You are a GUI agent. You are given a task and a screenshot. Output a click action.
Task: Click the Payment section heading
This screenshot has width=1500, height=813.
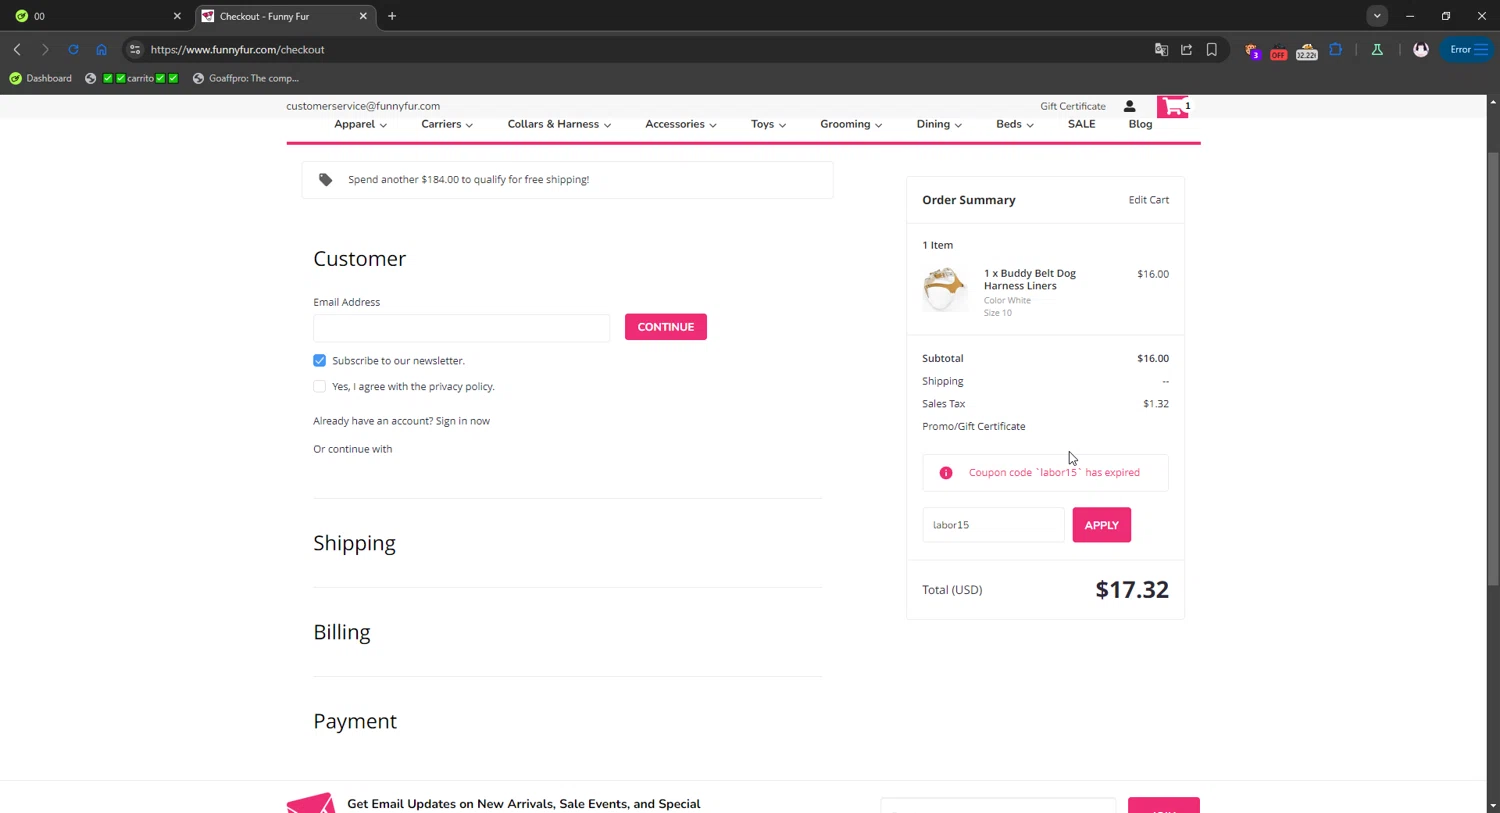(355, 721)
